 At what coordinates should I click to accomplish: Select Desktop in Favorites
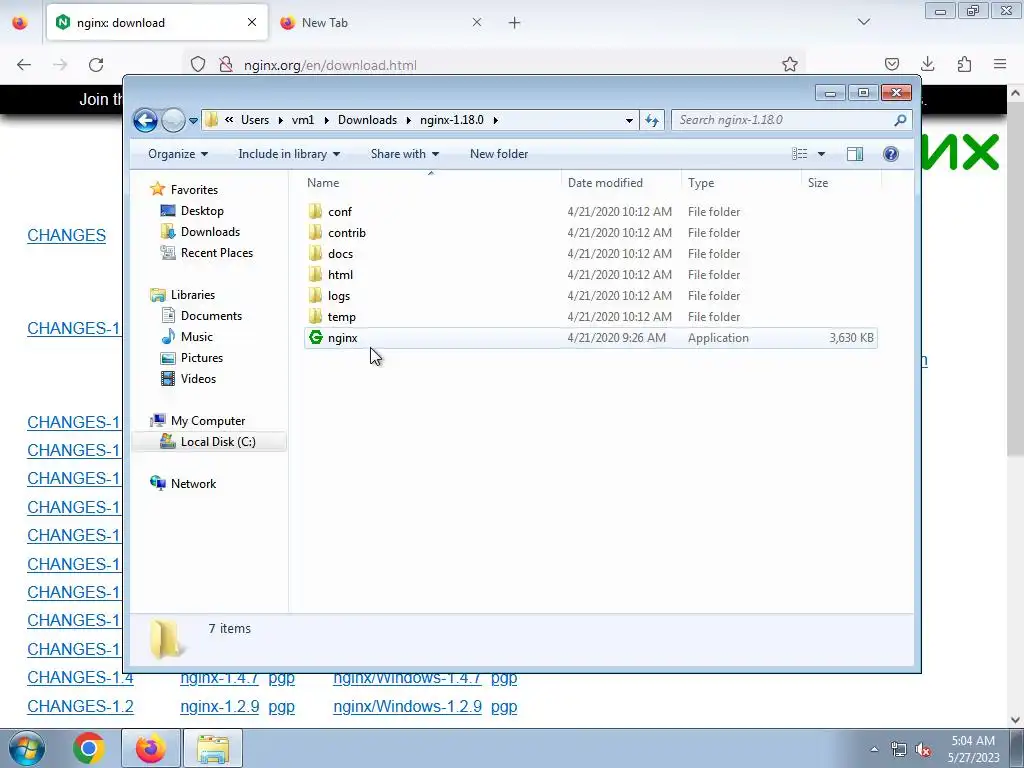[x=202, y=211]
